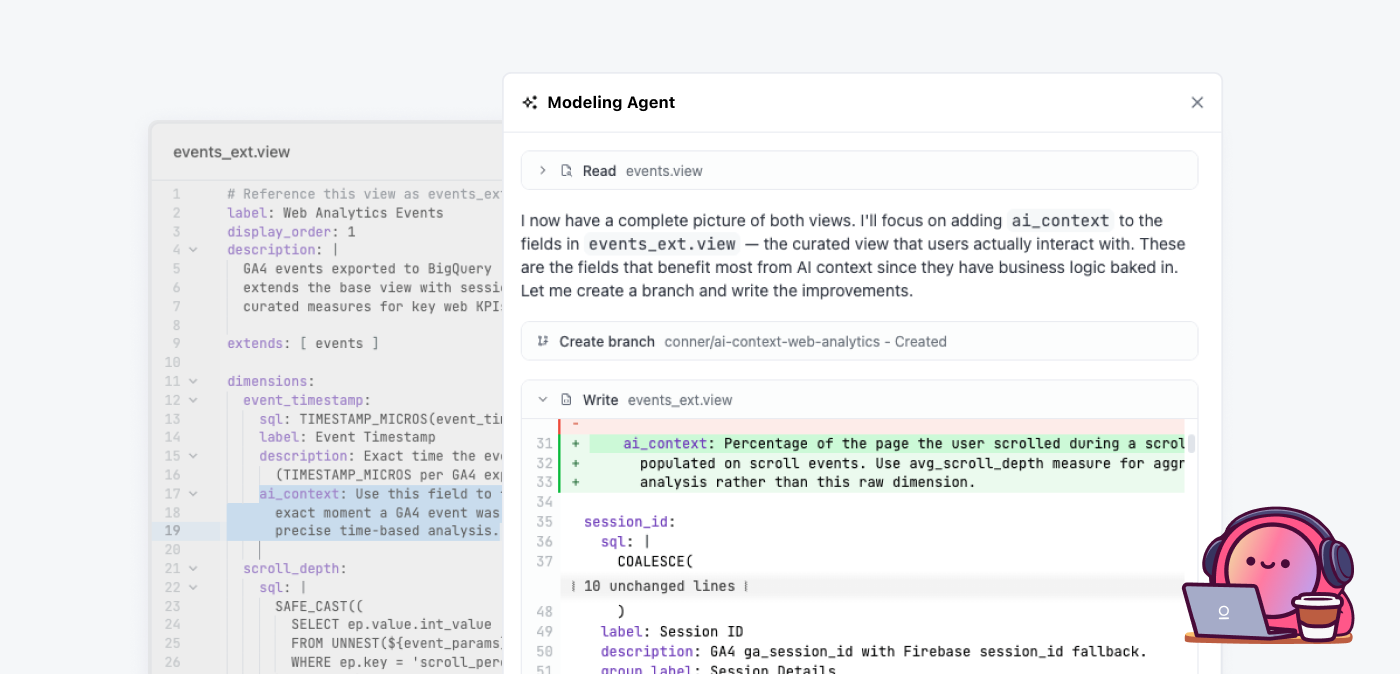Close the Modeling Agent panel
The width and height of the screenshot is (1400, 674).
coord(1197,102)
